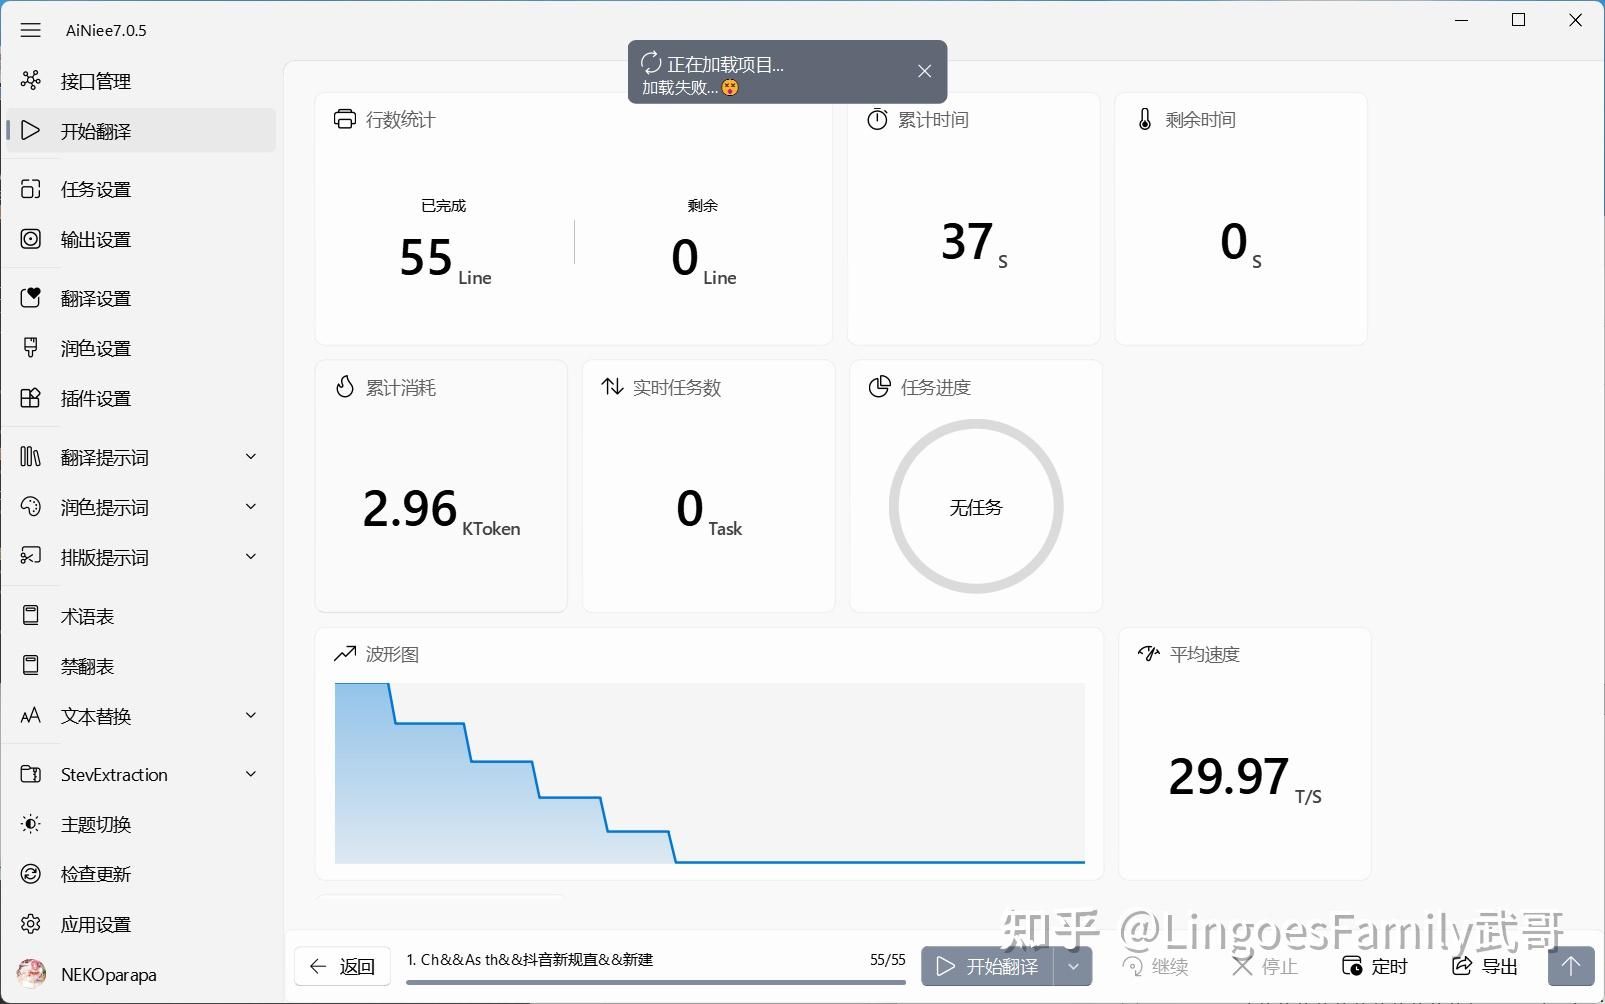Screen dimensions: 1605x1004
Task: Open 接口管理 interface management page
Action: coord(140,81)
